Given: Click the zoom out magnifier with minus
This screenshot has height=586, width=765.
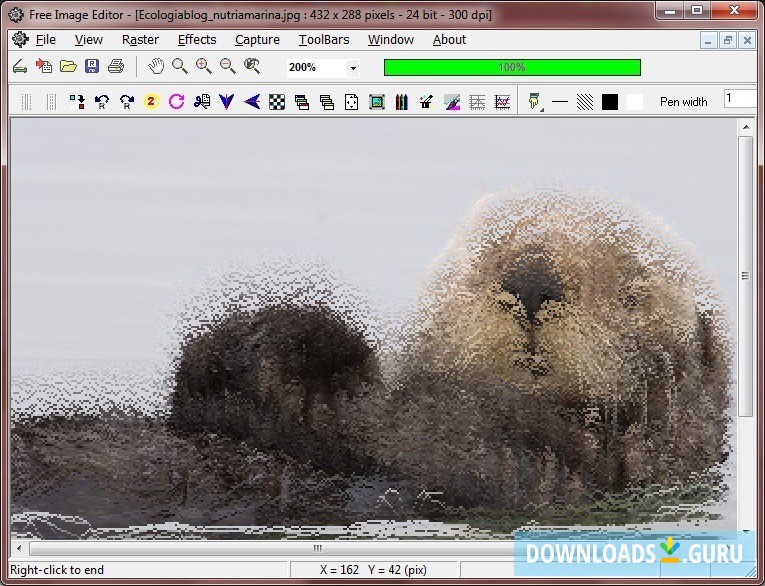Looking at the screenshot, I should 228,67.
